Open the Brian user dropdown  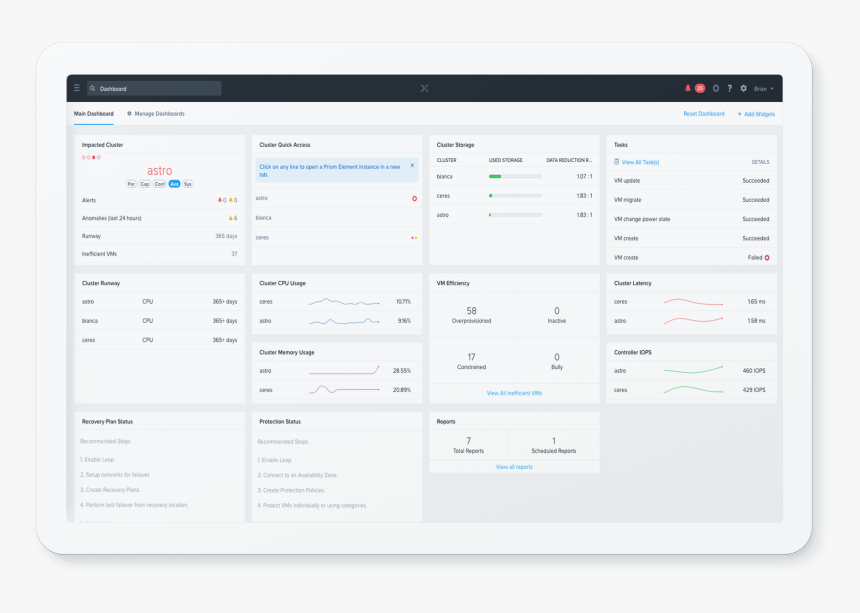(x=763, y=89)
